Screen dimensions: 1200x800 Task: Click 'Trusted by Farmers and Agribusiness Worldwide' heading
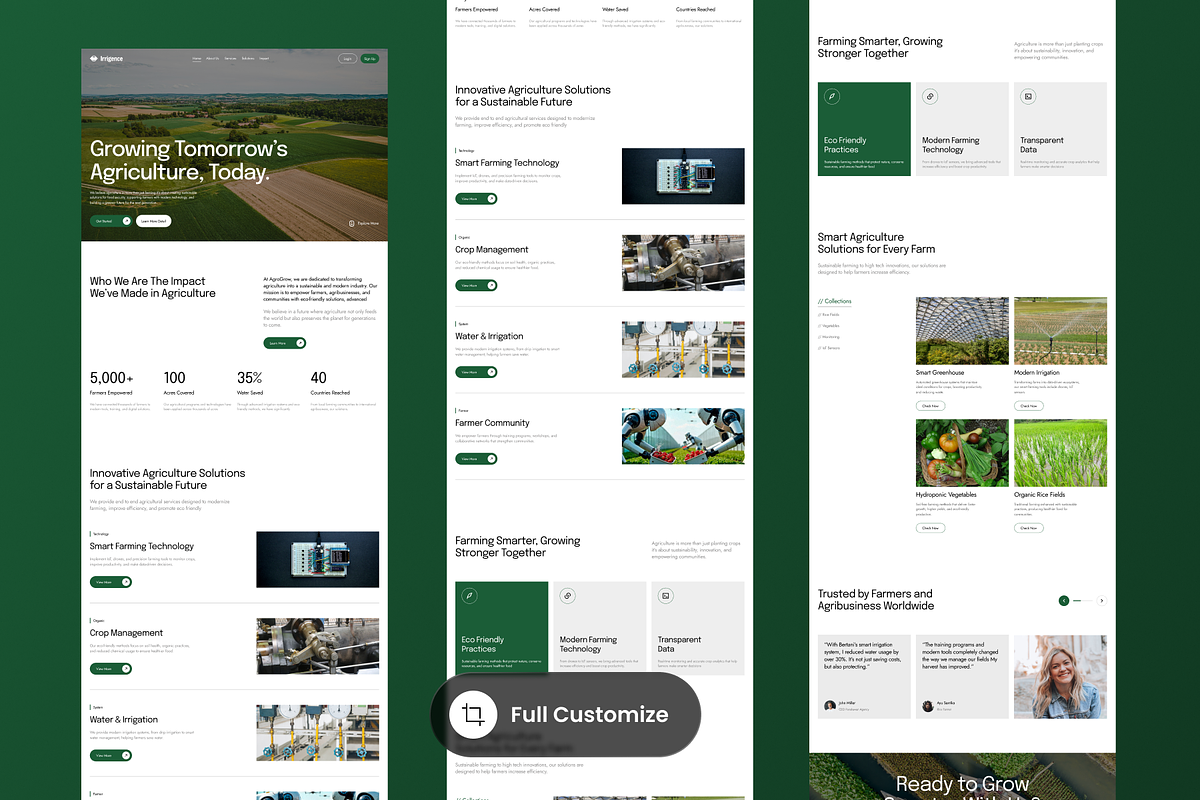[876, 600]
